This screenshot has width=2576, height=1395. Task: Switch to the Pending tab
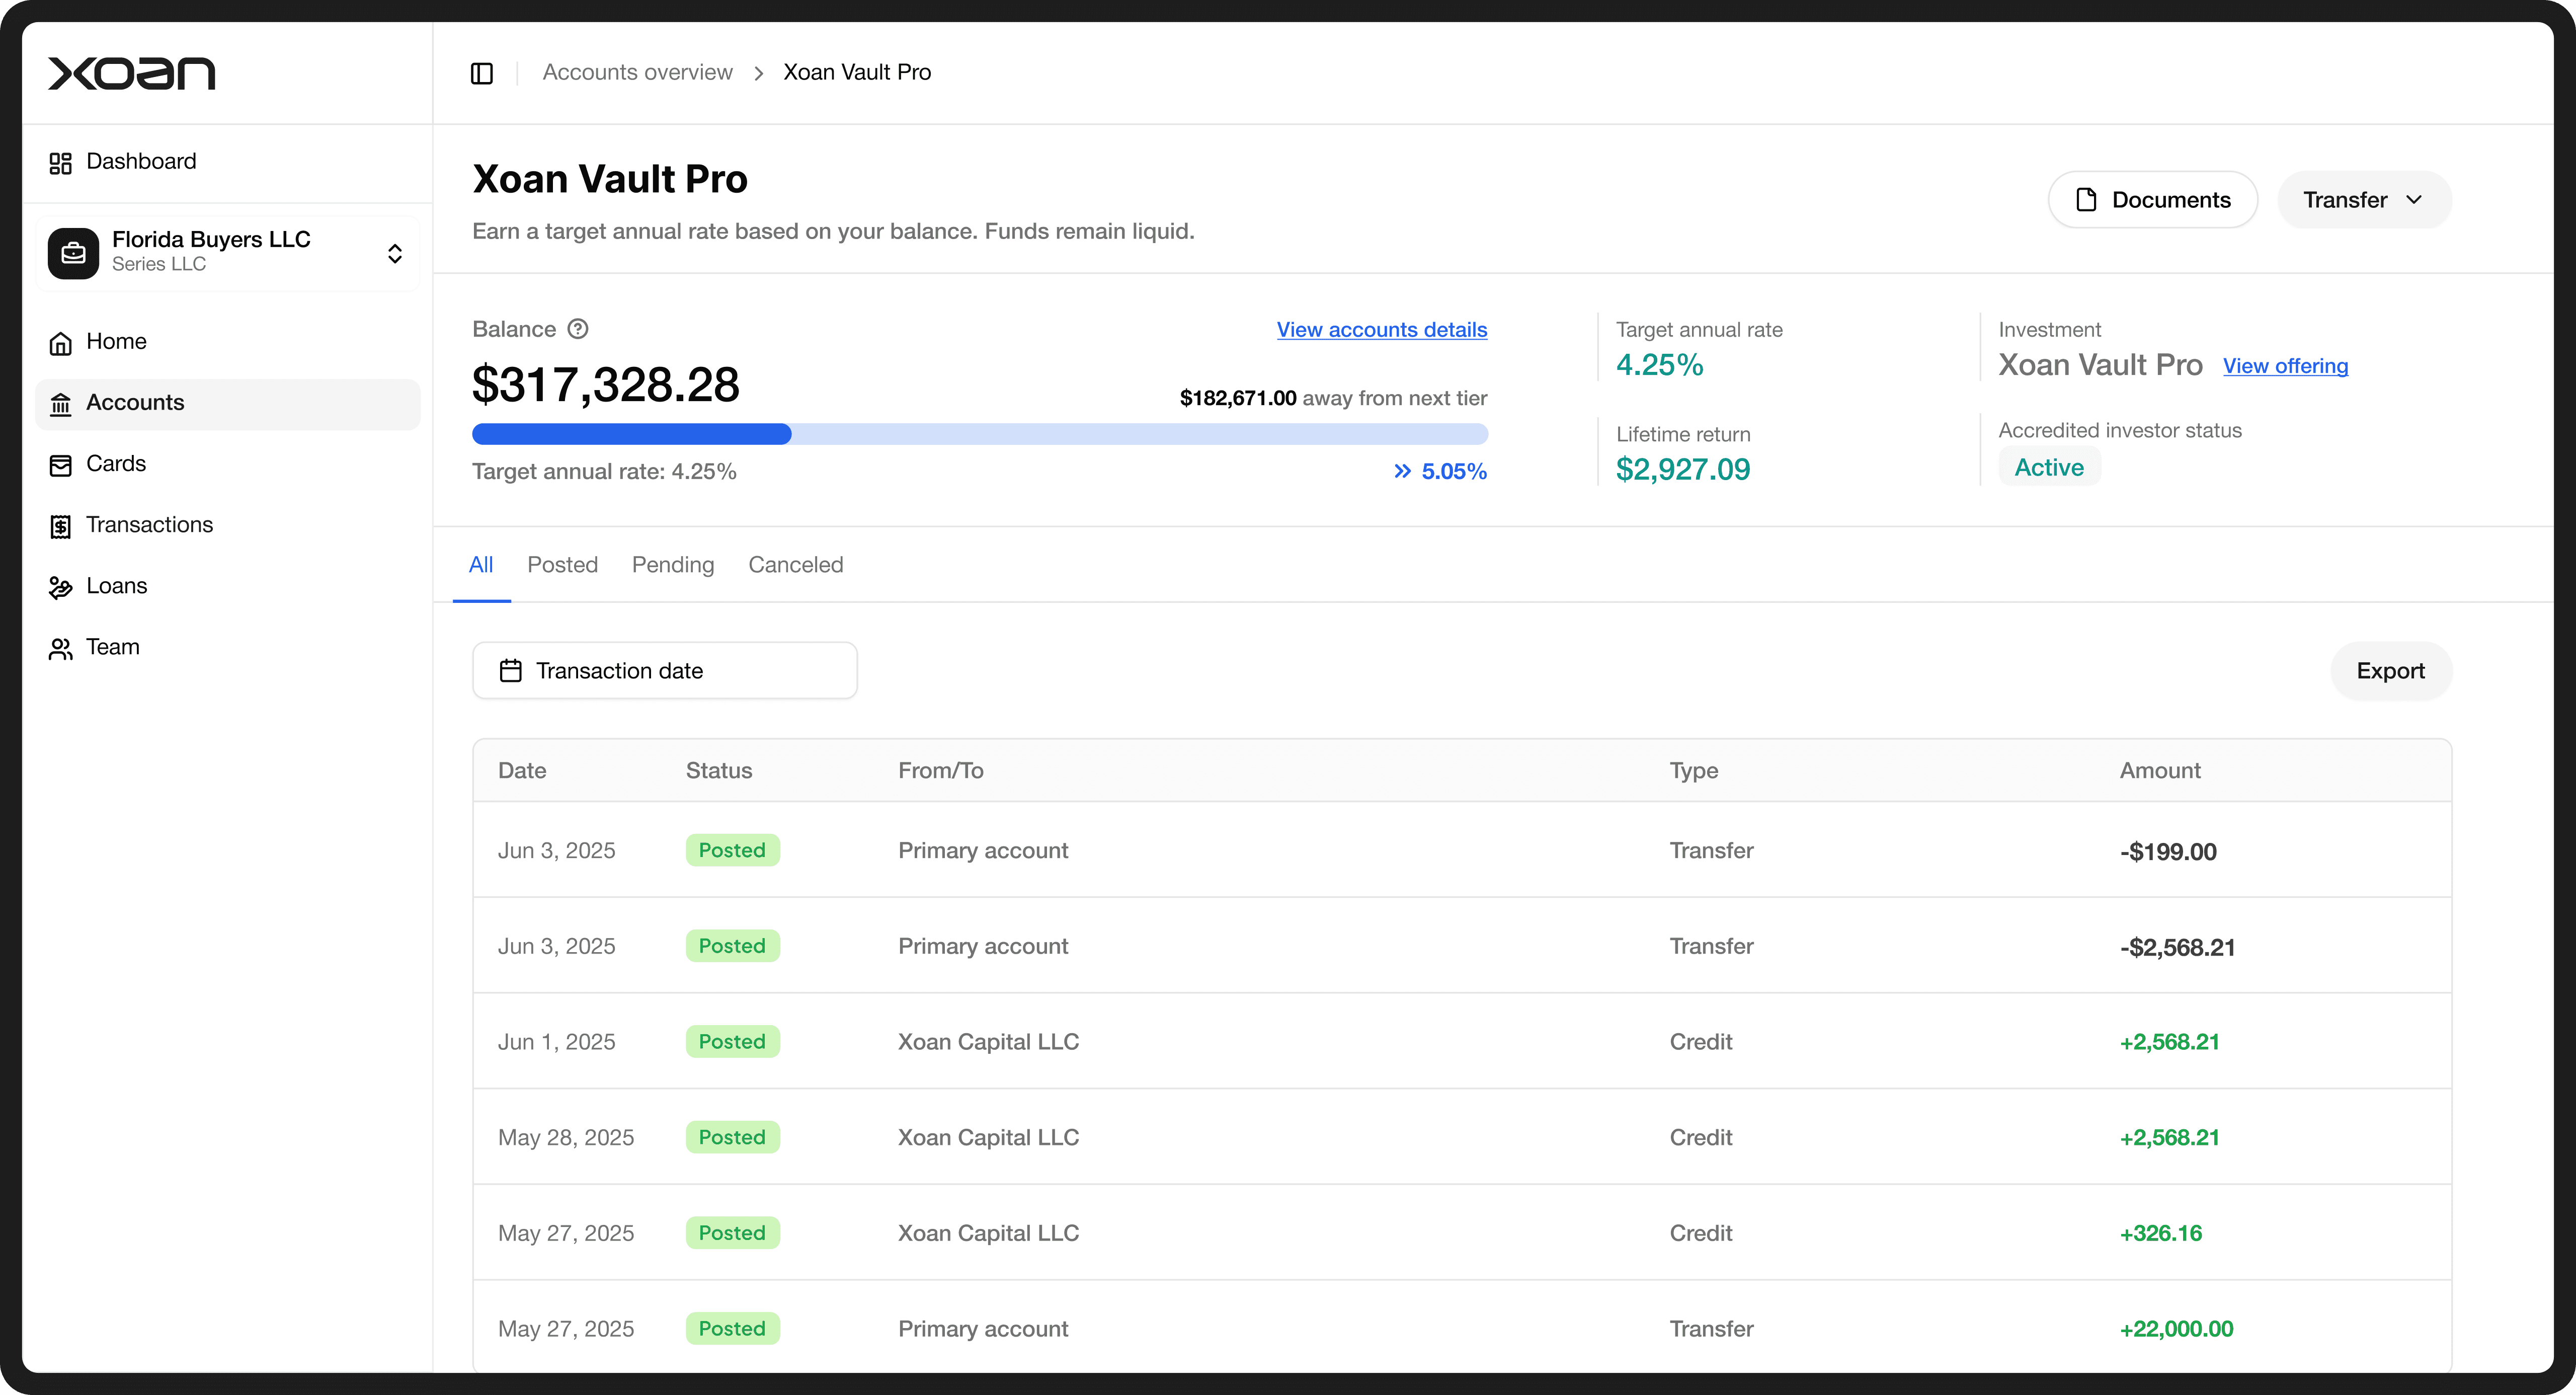(x=672, y=565)
